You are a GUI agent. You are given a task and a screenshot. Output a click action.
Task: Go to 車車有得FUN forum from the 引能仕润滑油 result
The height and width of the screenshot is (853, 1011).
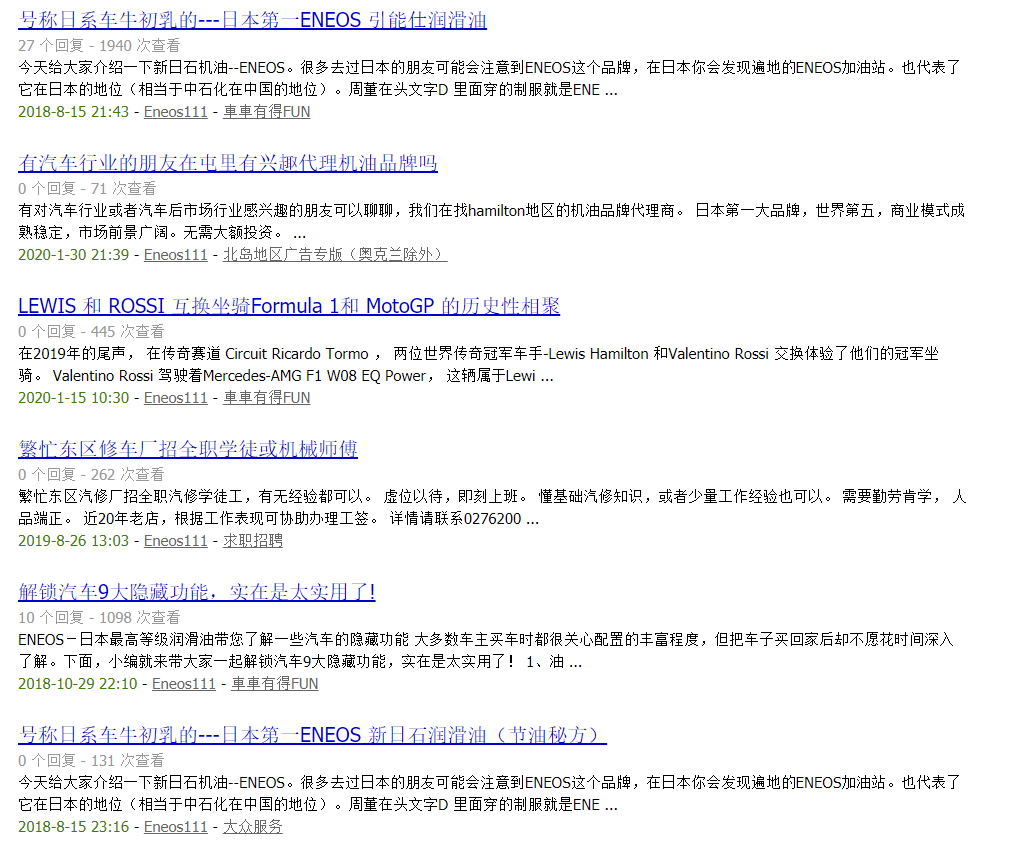(266, 112)
